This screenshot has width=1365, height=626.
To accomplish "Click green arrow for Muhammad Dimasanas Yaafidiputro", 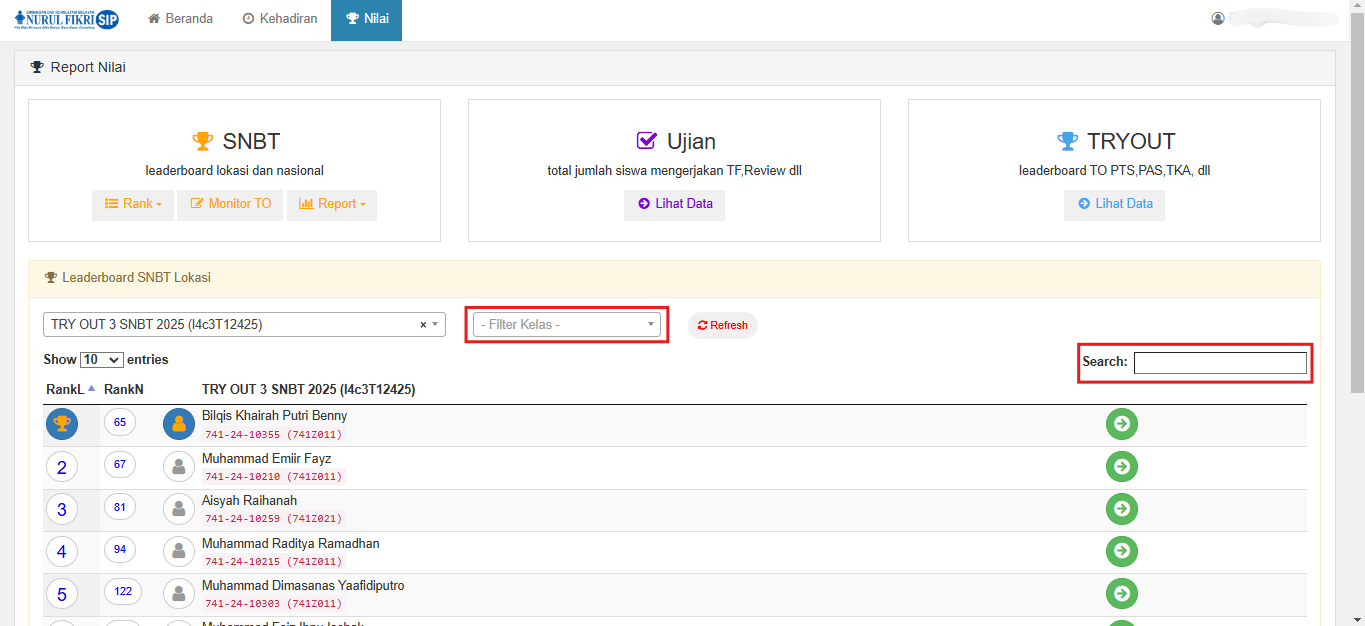I will [1121, 593].
